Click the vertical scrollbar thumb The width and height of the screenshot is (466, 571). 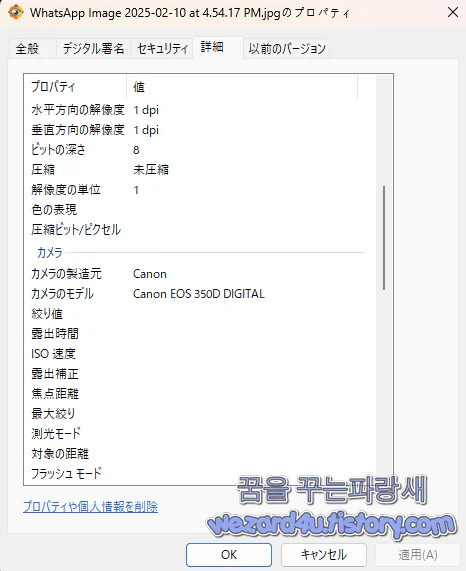(384, 238)
